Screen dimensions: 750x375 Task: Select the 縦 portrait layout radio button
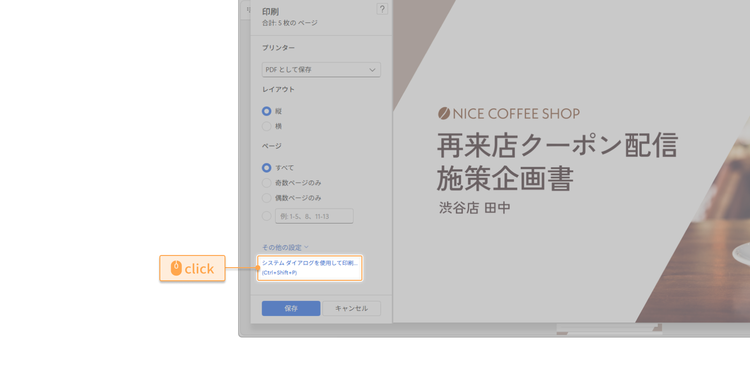pos(266,111)
